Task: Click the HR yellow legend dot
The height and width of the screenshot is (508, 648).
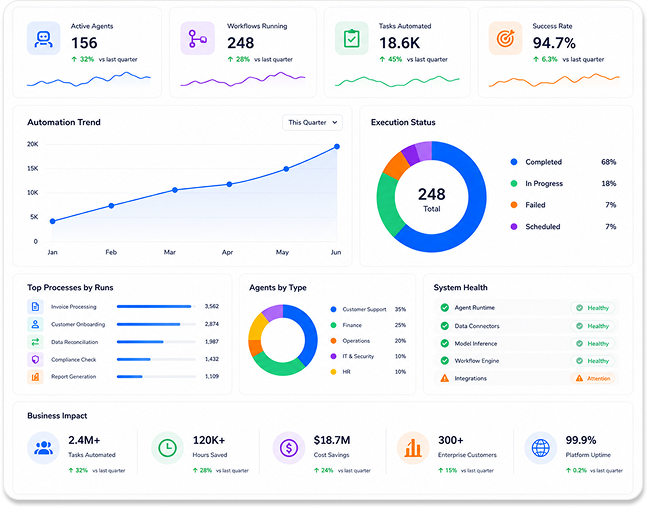Action: [x=334, y=372]
